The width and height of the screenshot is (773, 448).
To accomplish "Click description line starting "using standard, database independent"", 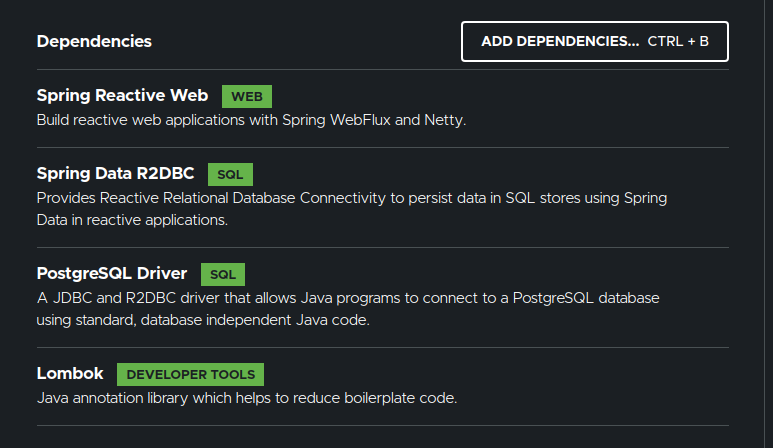I will click(x=203, y=320).
